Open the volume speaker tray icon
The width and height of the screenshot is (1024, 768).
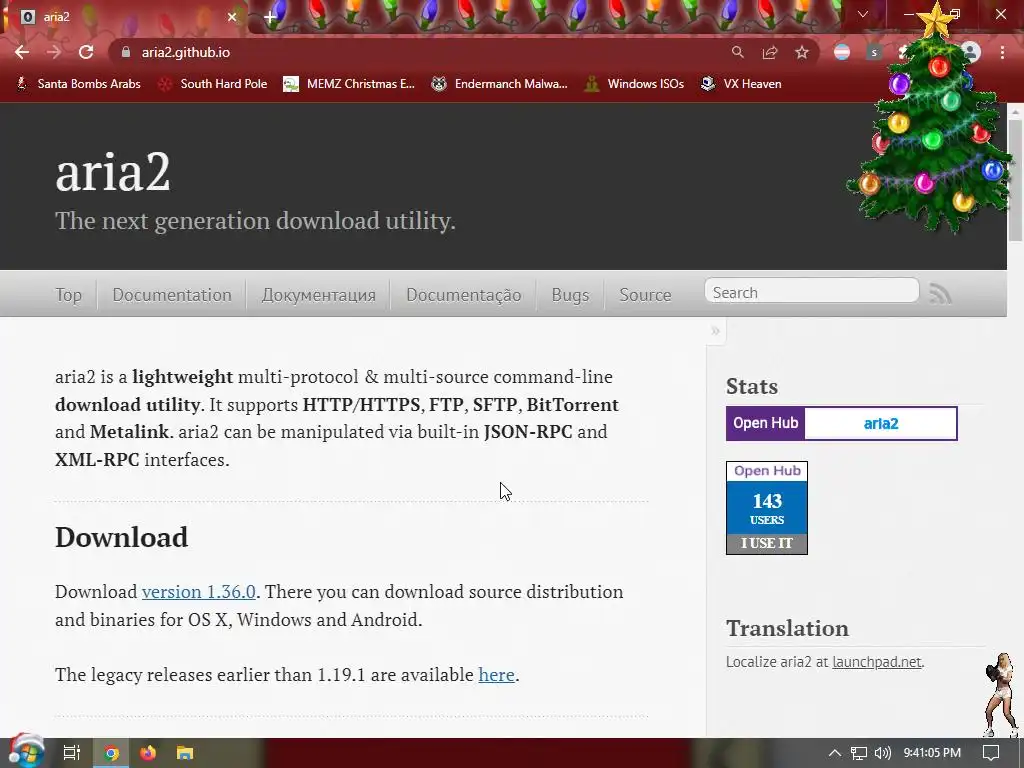(882, 753)
